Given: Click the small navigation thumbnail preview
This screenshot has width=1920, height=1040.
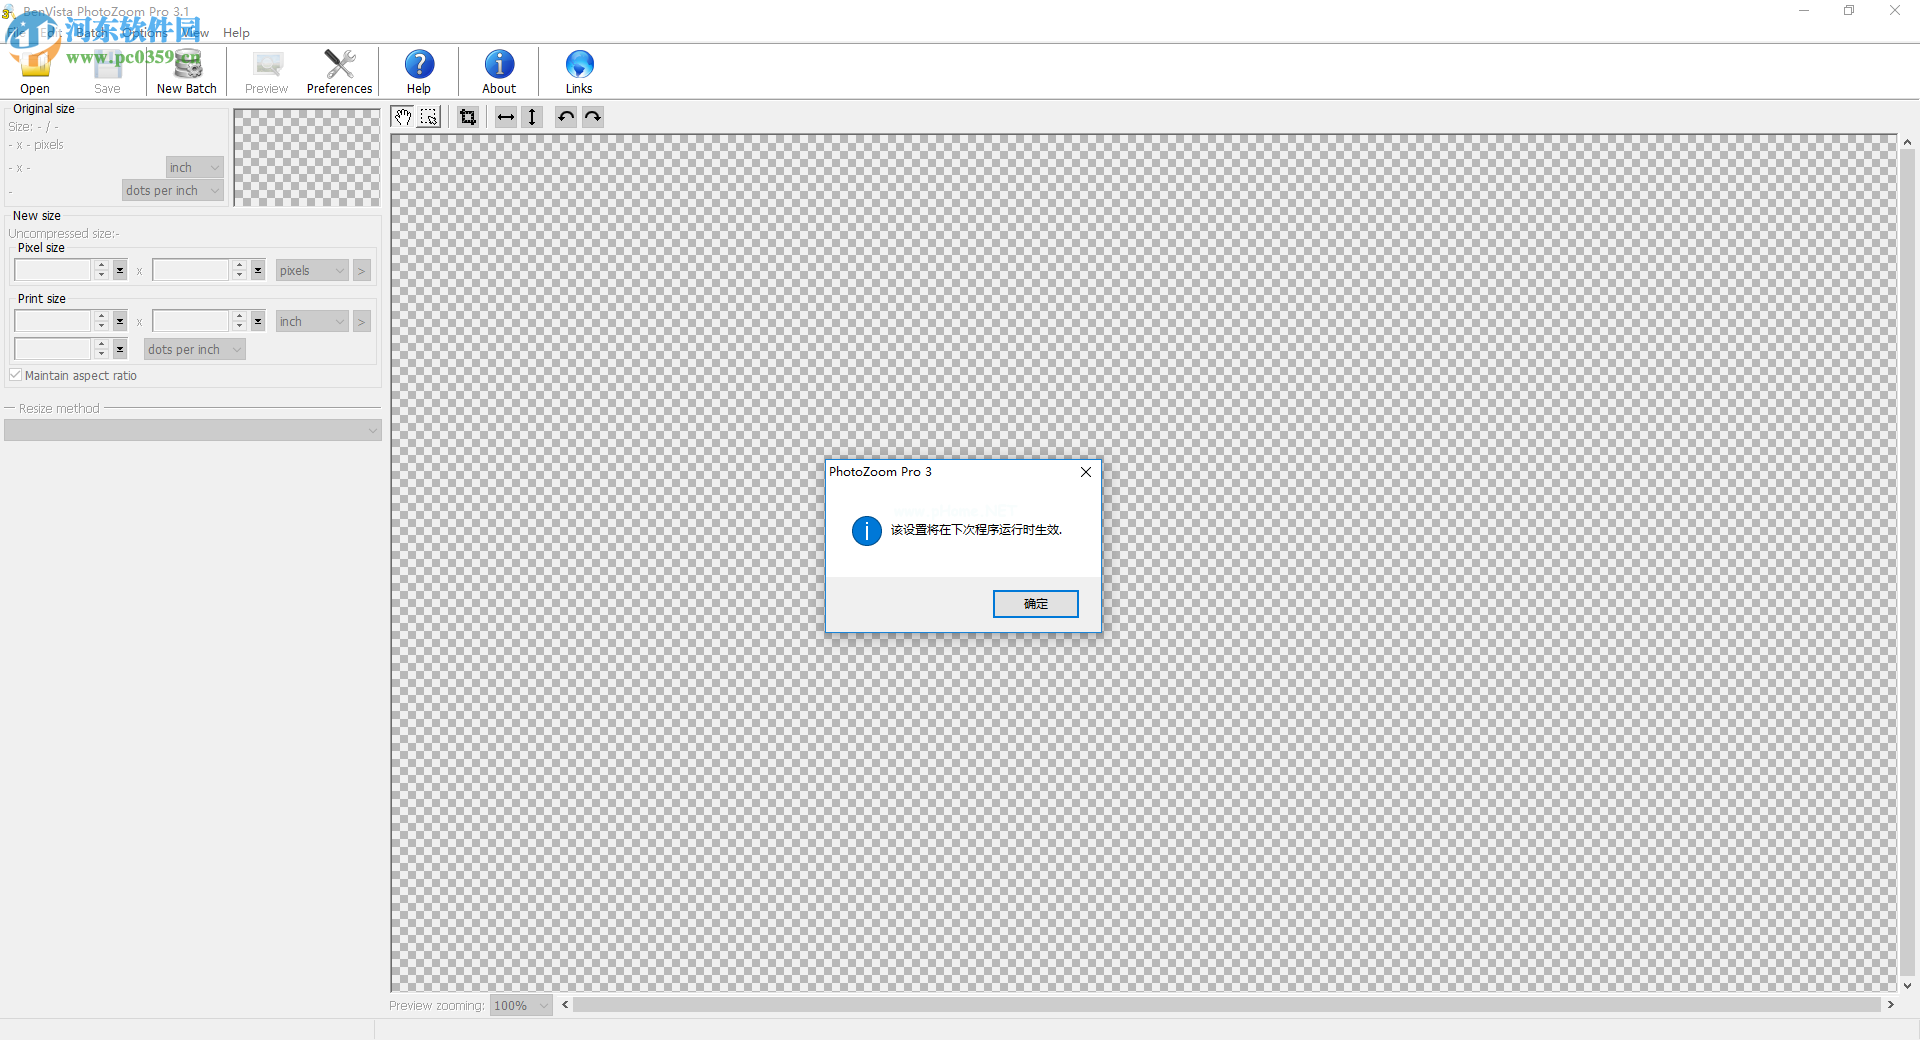Looking at the screenshot, I should pyautogui.click(x=306, y=157).
